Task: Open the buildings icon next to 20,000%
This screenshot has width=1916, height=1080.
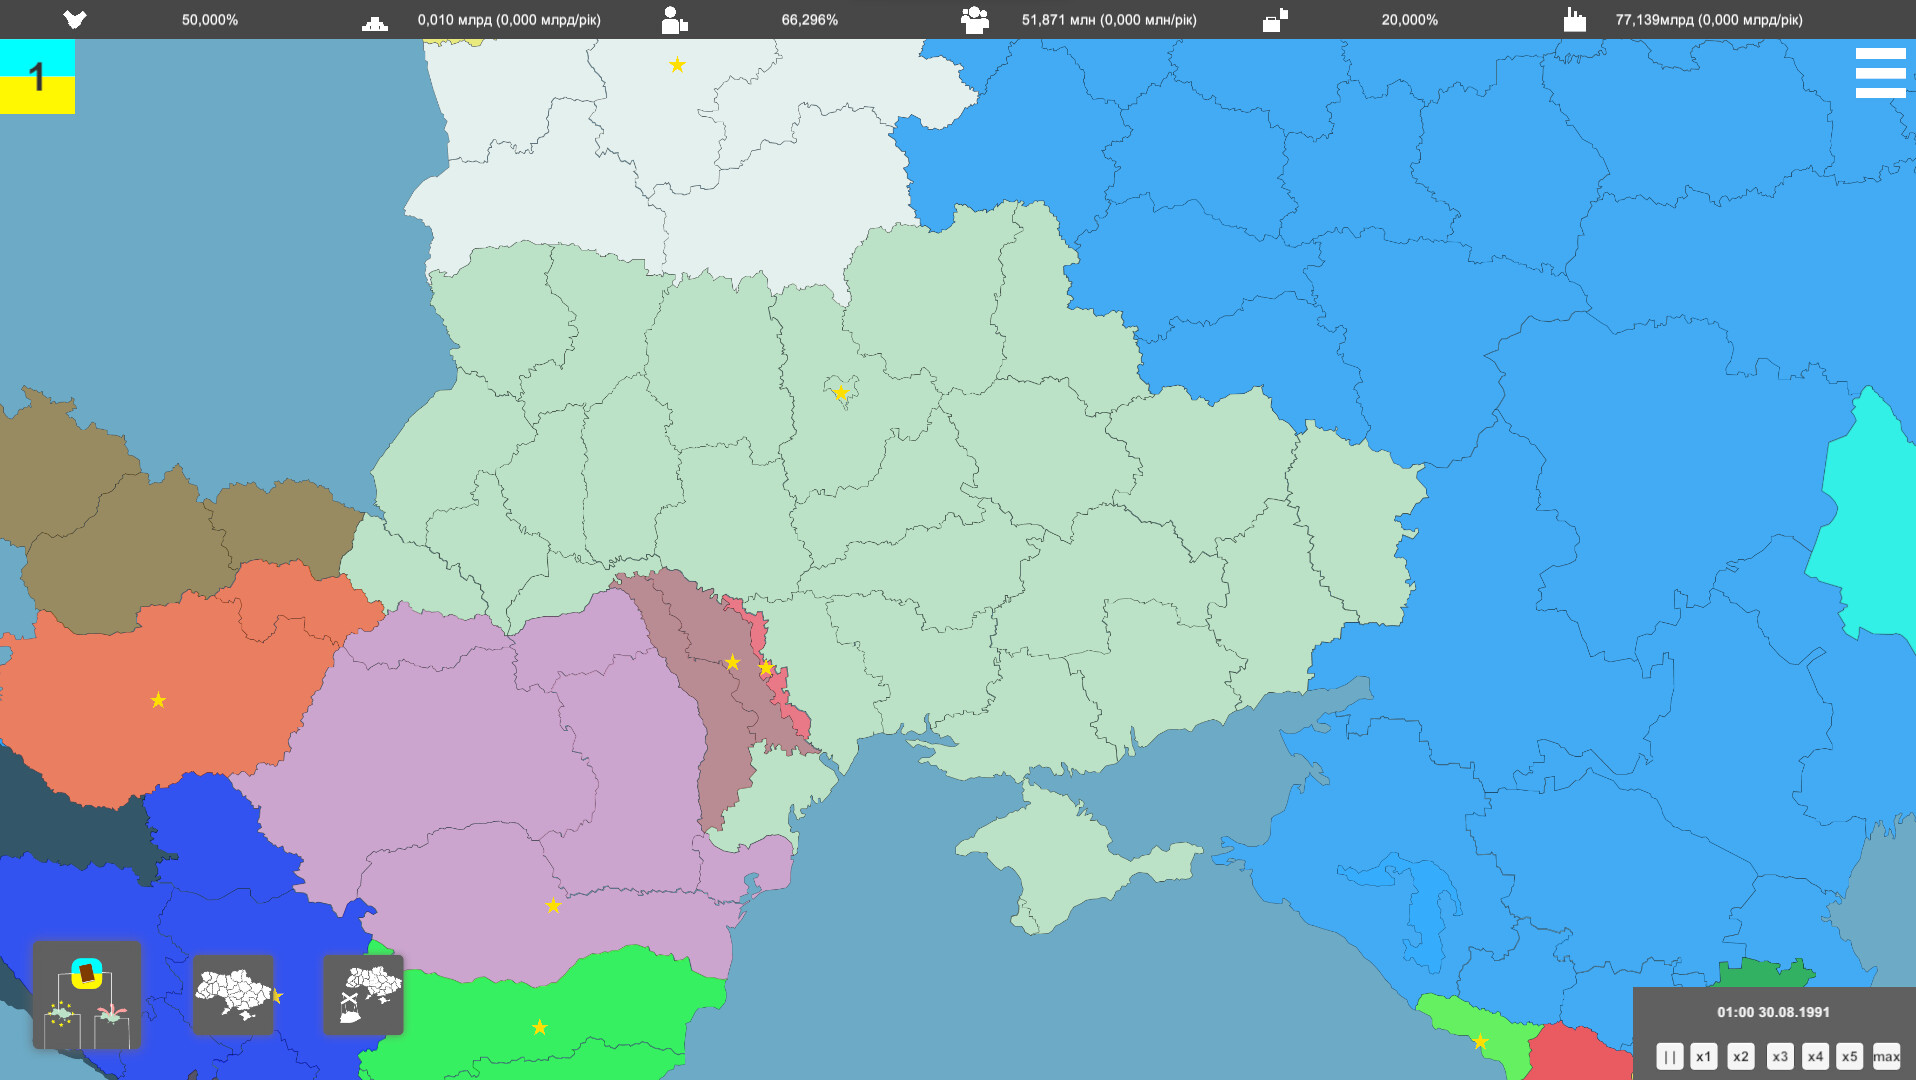Action: coord(1276,18)
